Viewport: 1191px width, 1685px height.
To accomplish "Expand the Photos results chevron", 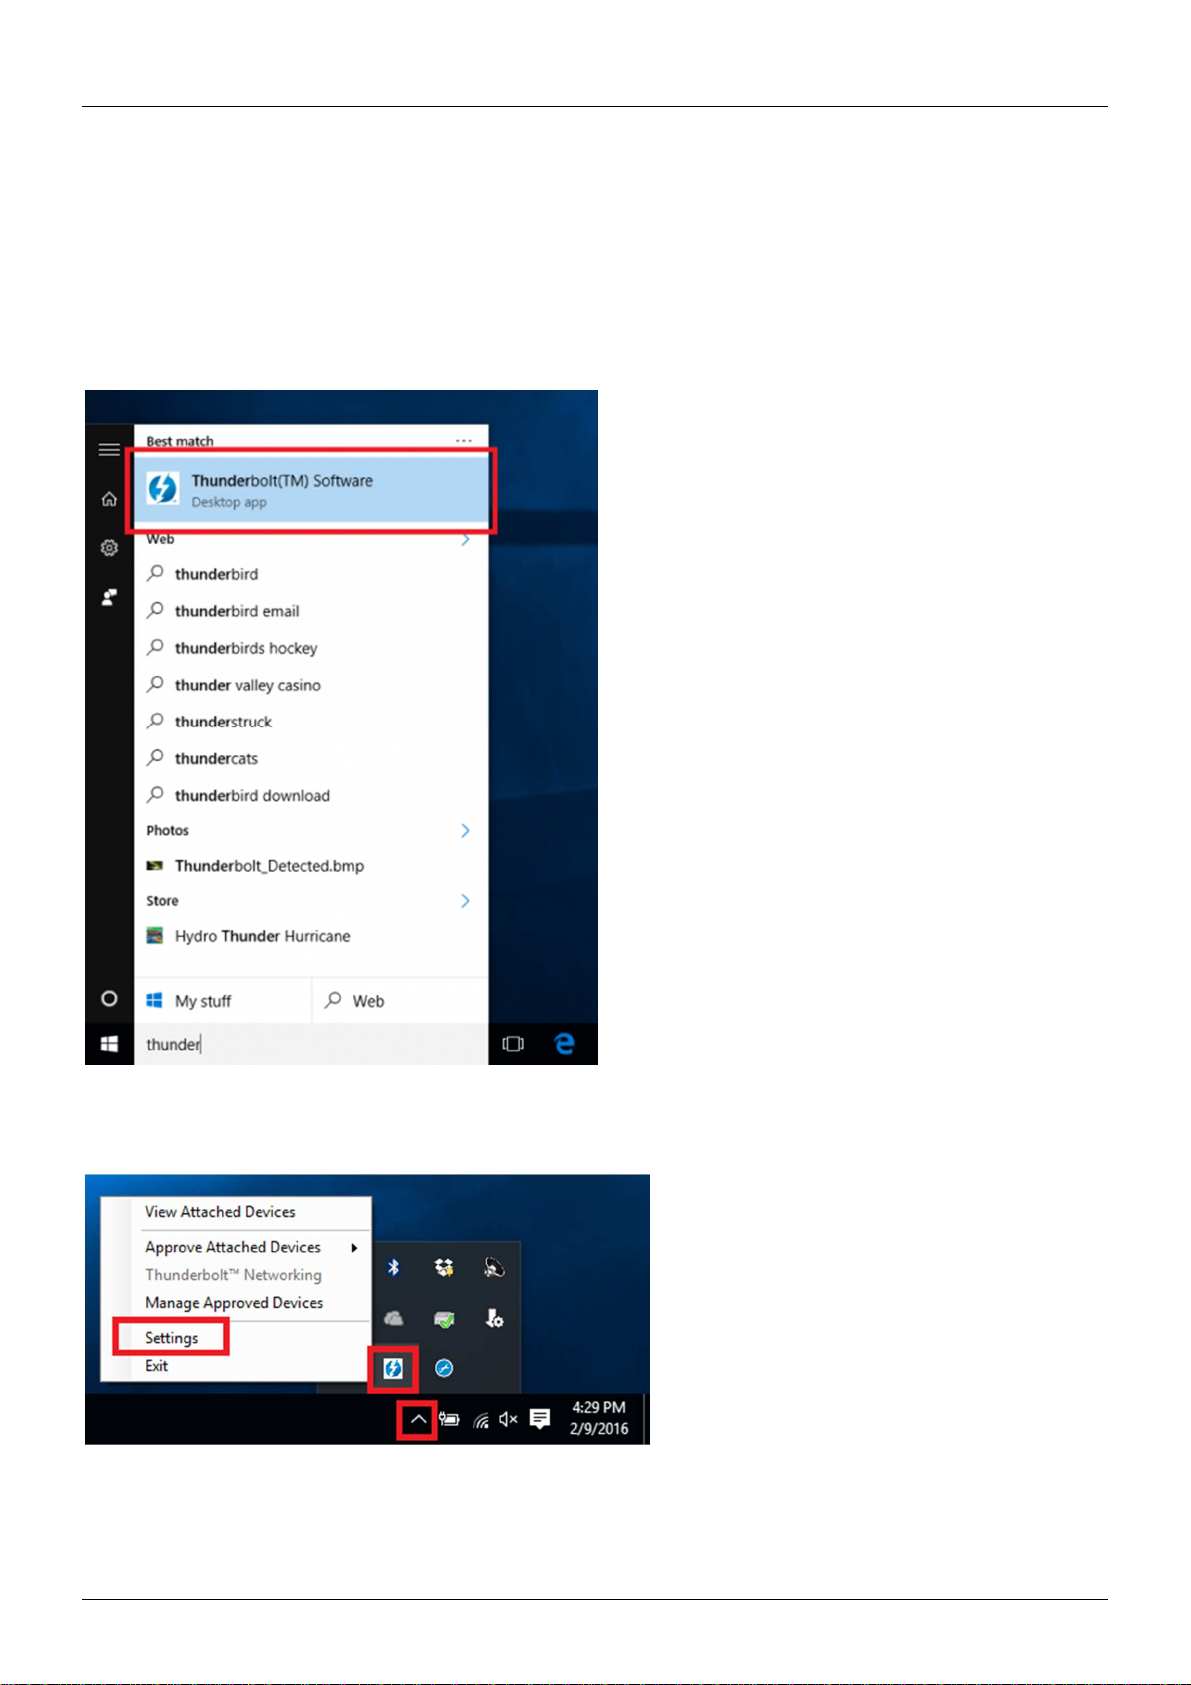I will (x=465, y=831).
